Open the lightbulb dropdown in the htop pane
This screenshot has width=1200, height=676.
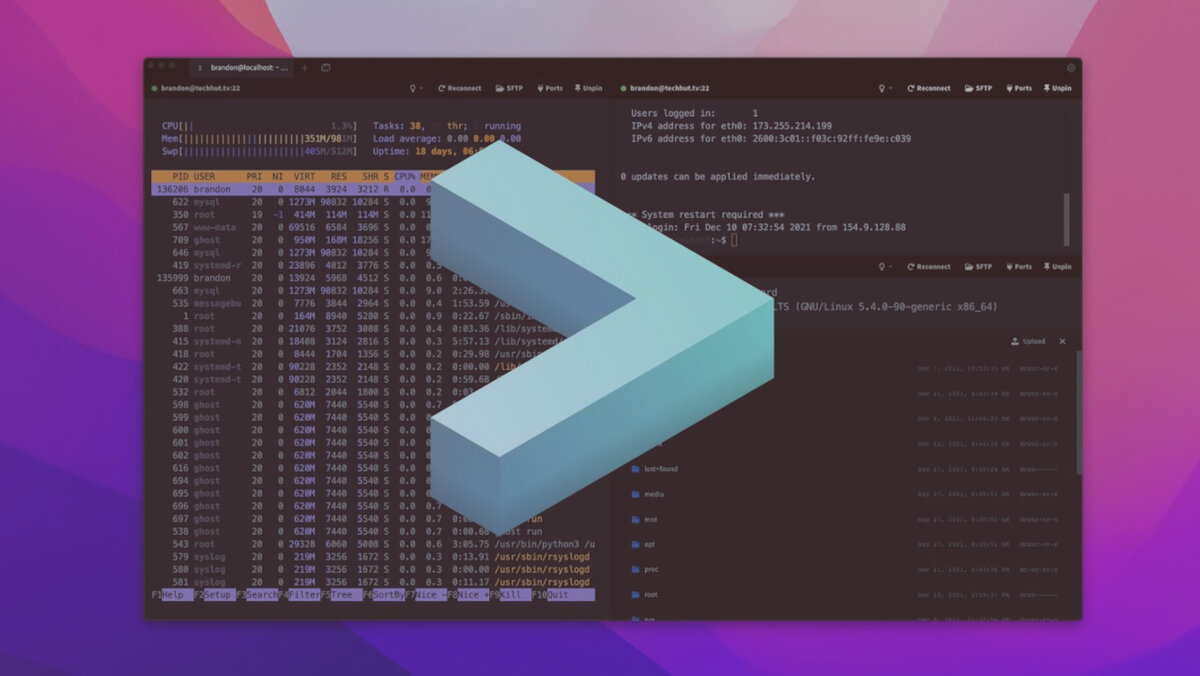coord(416,88)
